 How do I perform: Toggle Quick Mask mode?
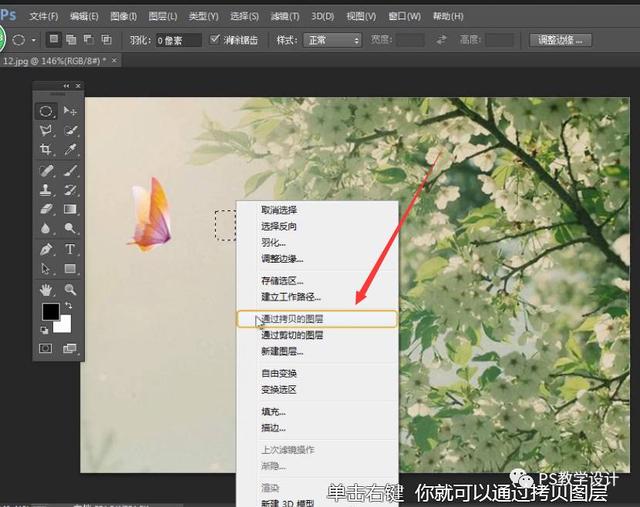[x=45, y=348]
